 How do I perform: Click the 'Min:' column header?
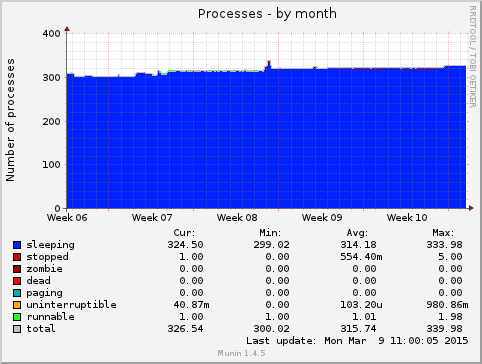tap(270, 233)
